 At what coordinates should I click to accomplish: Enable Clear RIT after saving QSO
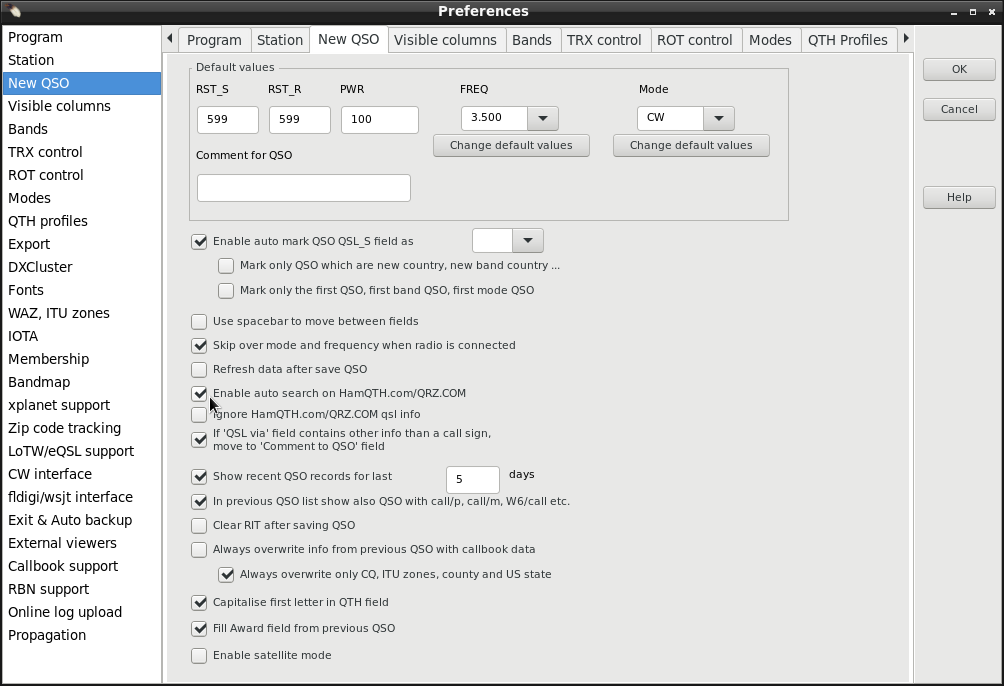tap(199, 526)
